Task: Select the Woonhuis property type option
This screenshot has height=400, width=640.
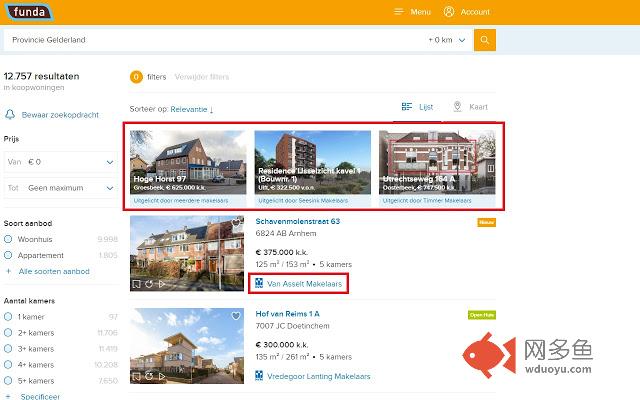Action: tap(9, 240)
